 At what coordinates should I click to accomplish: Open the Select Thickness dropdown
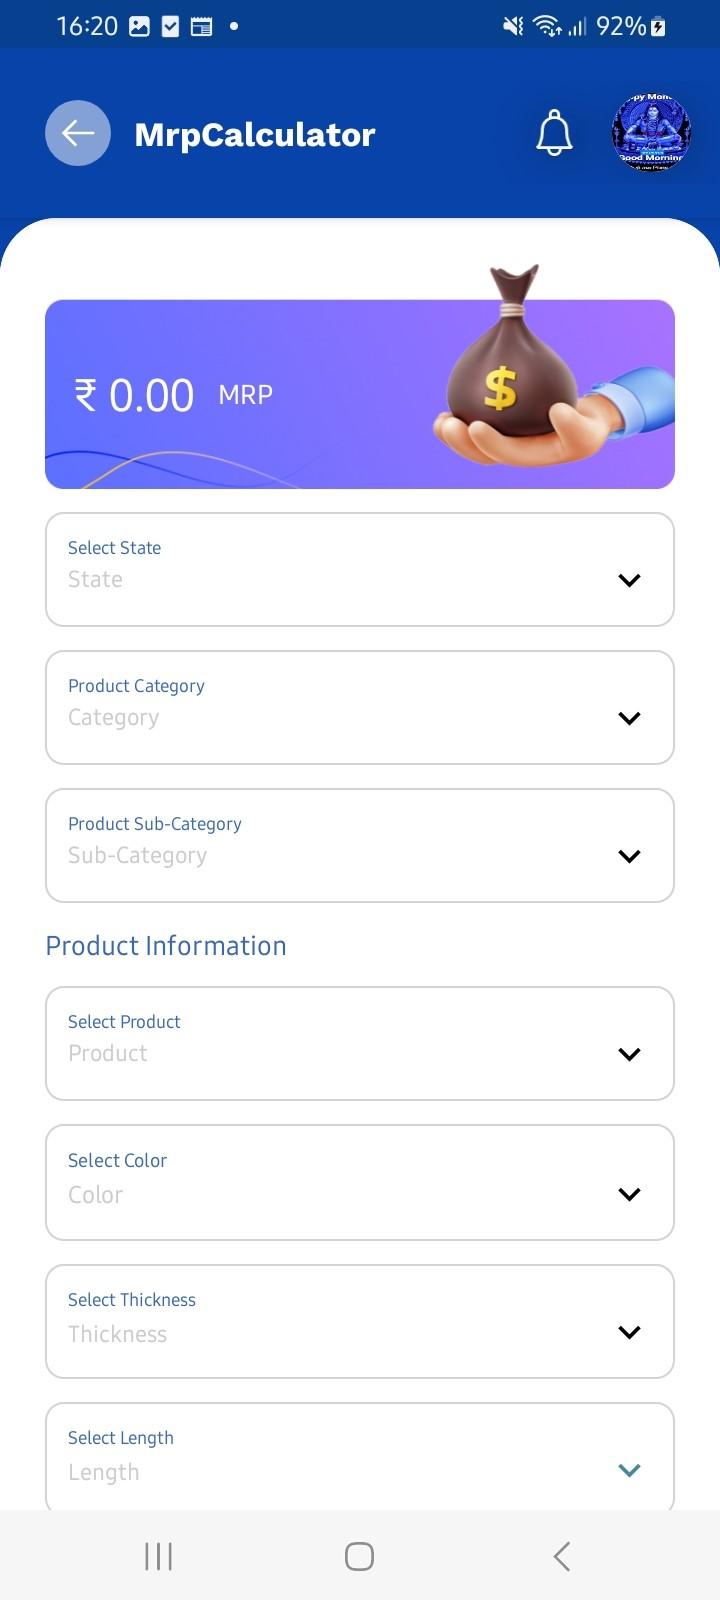(x=360, y=1322)
